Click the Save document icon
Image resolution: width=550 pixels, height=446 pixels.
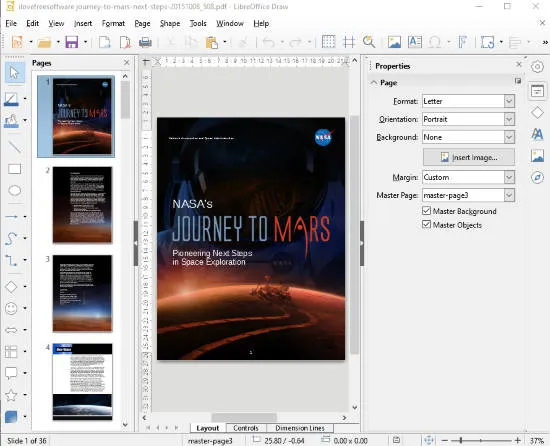pyautogui.click(x=72, y=42)
